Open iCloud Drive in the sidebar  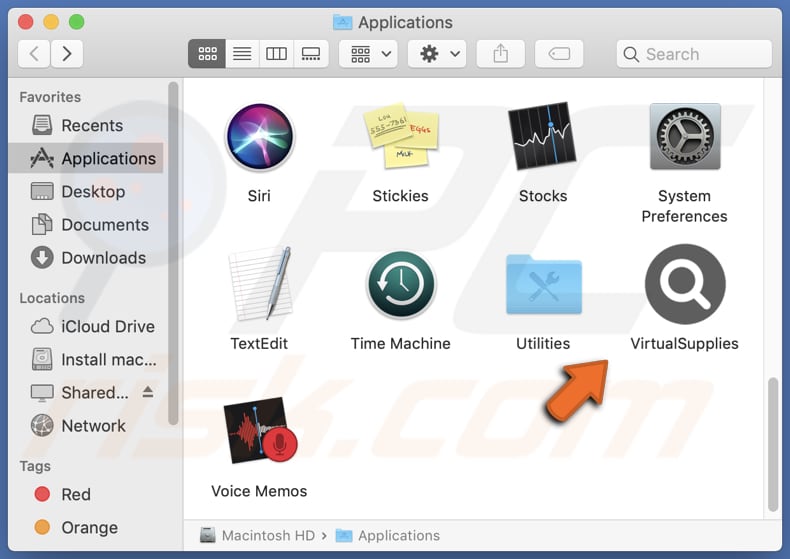pyautogui.click(x=86, y=326)
